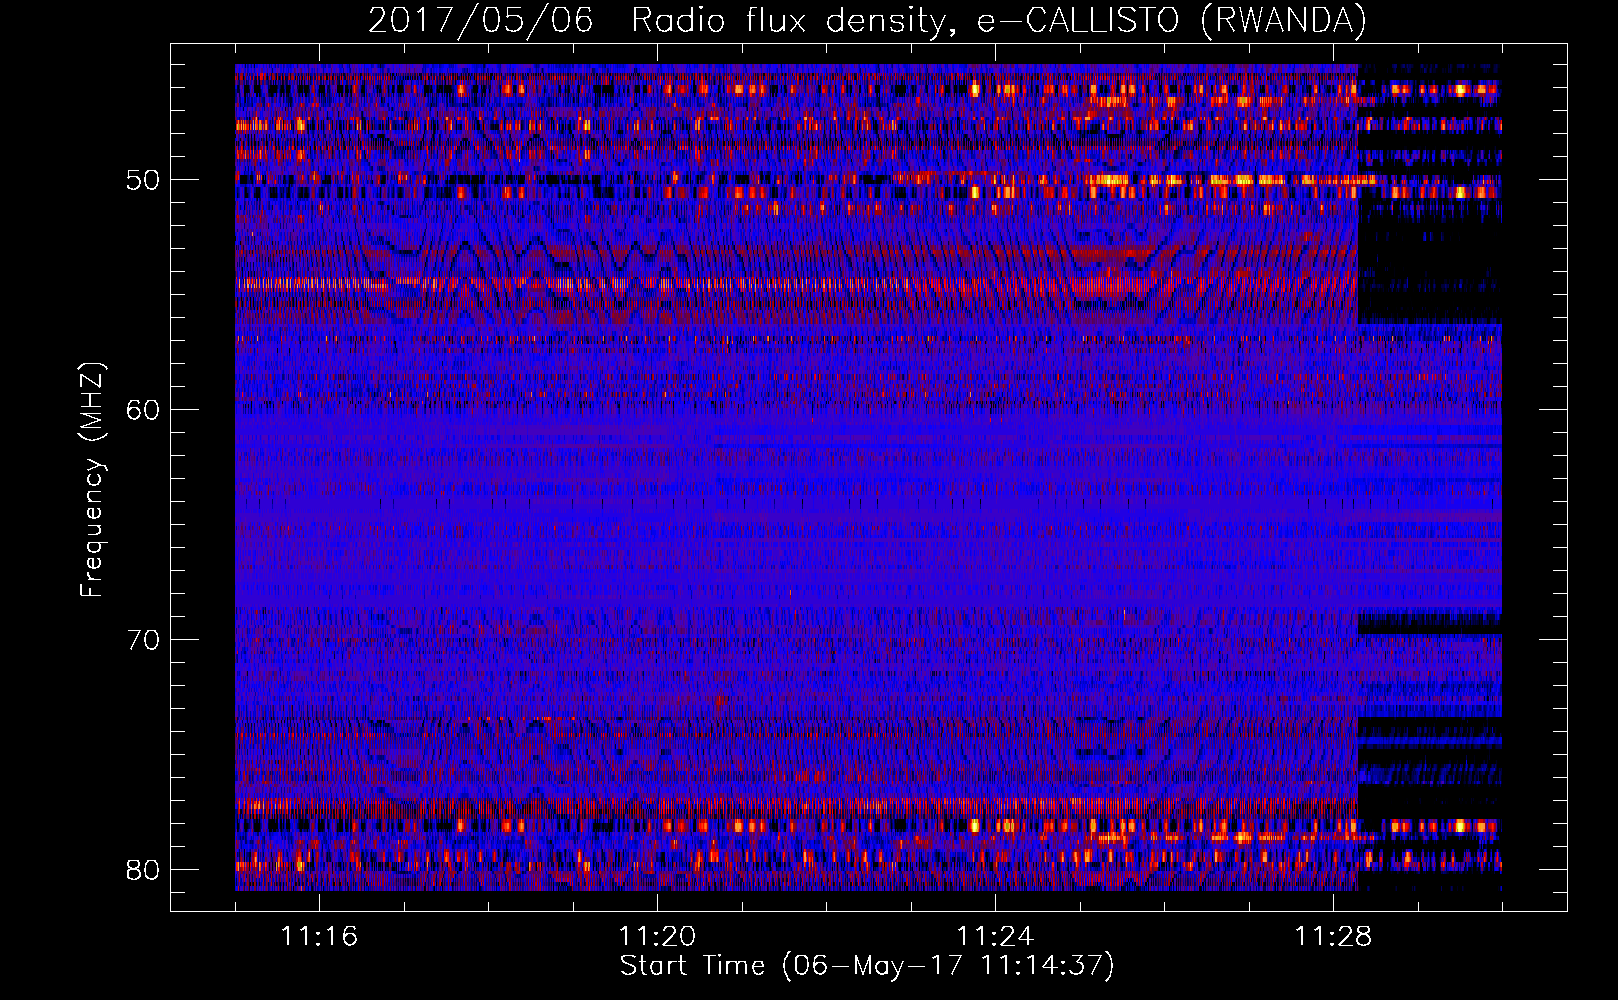Click the '11:28' time tick label
1618x1000 pixels.
1333,936
